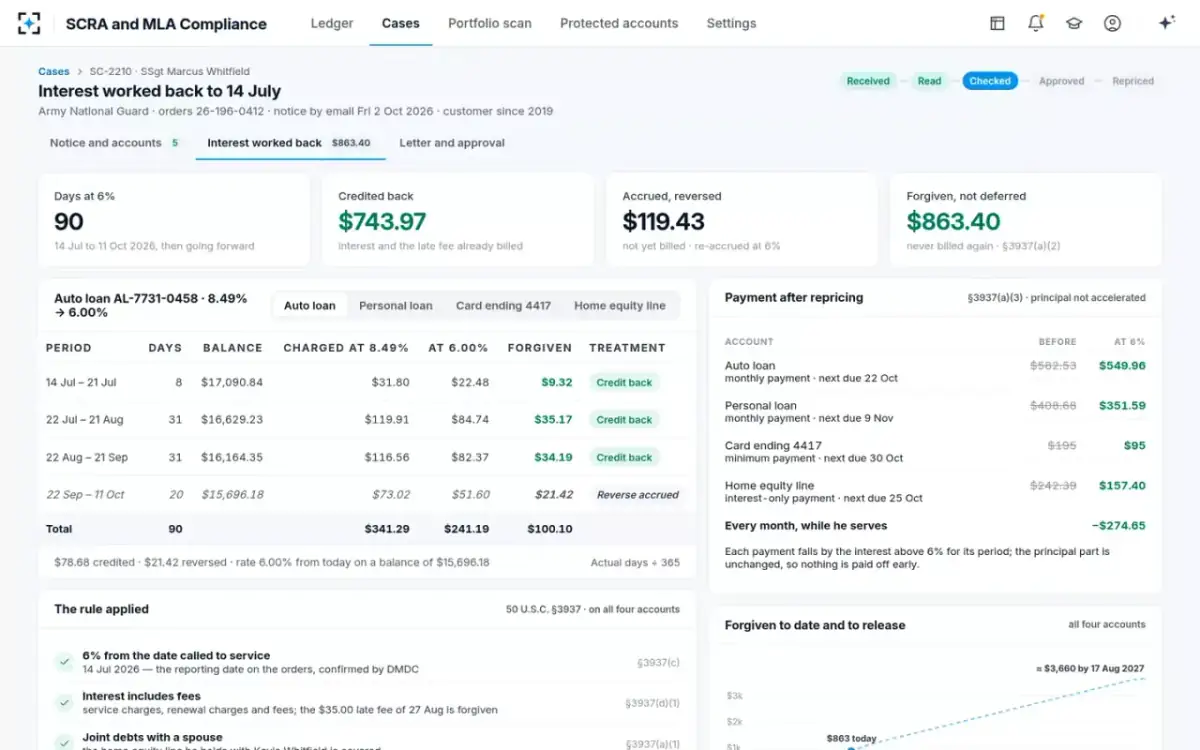The width and height of the screenshot is (1200, 750).
Task: Switch to the Notice and accounts tab
Action: (115, 143)
